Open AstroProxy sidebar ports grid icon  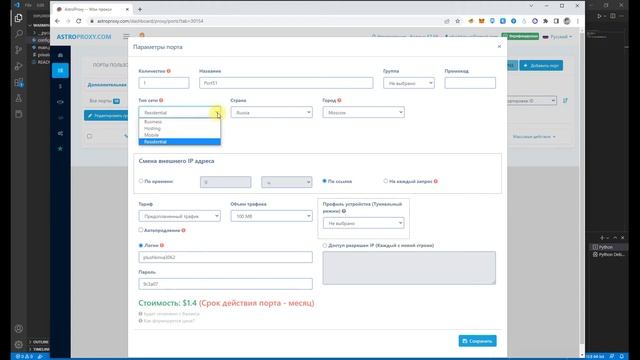[x=60, y=70]
